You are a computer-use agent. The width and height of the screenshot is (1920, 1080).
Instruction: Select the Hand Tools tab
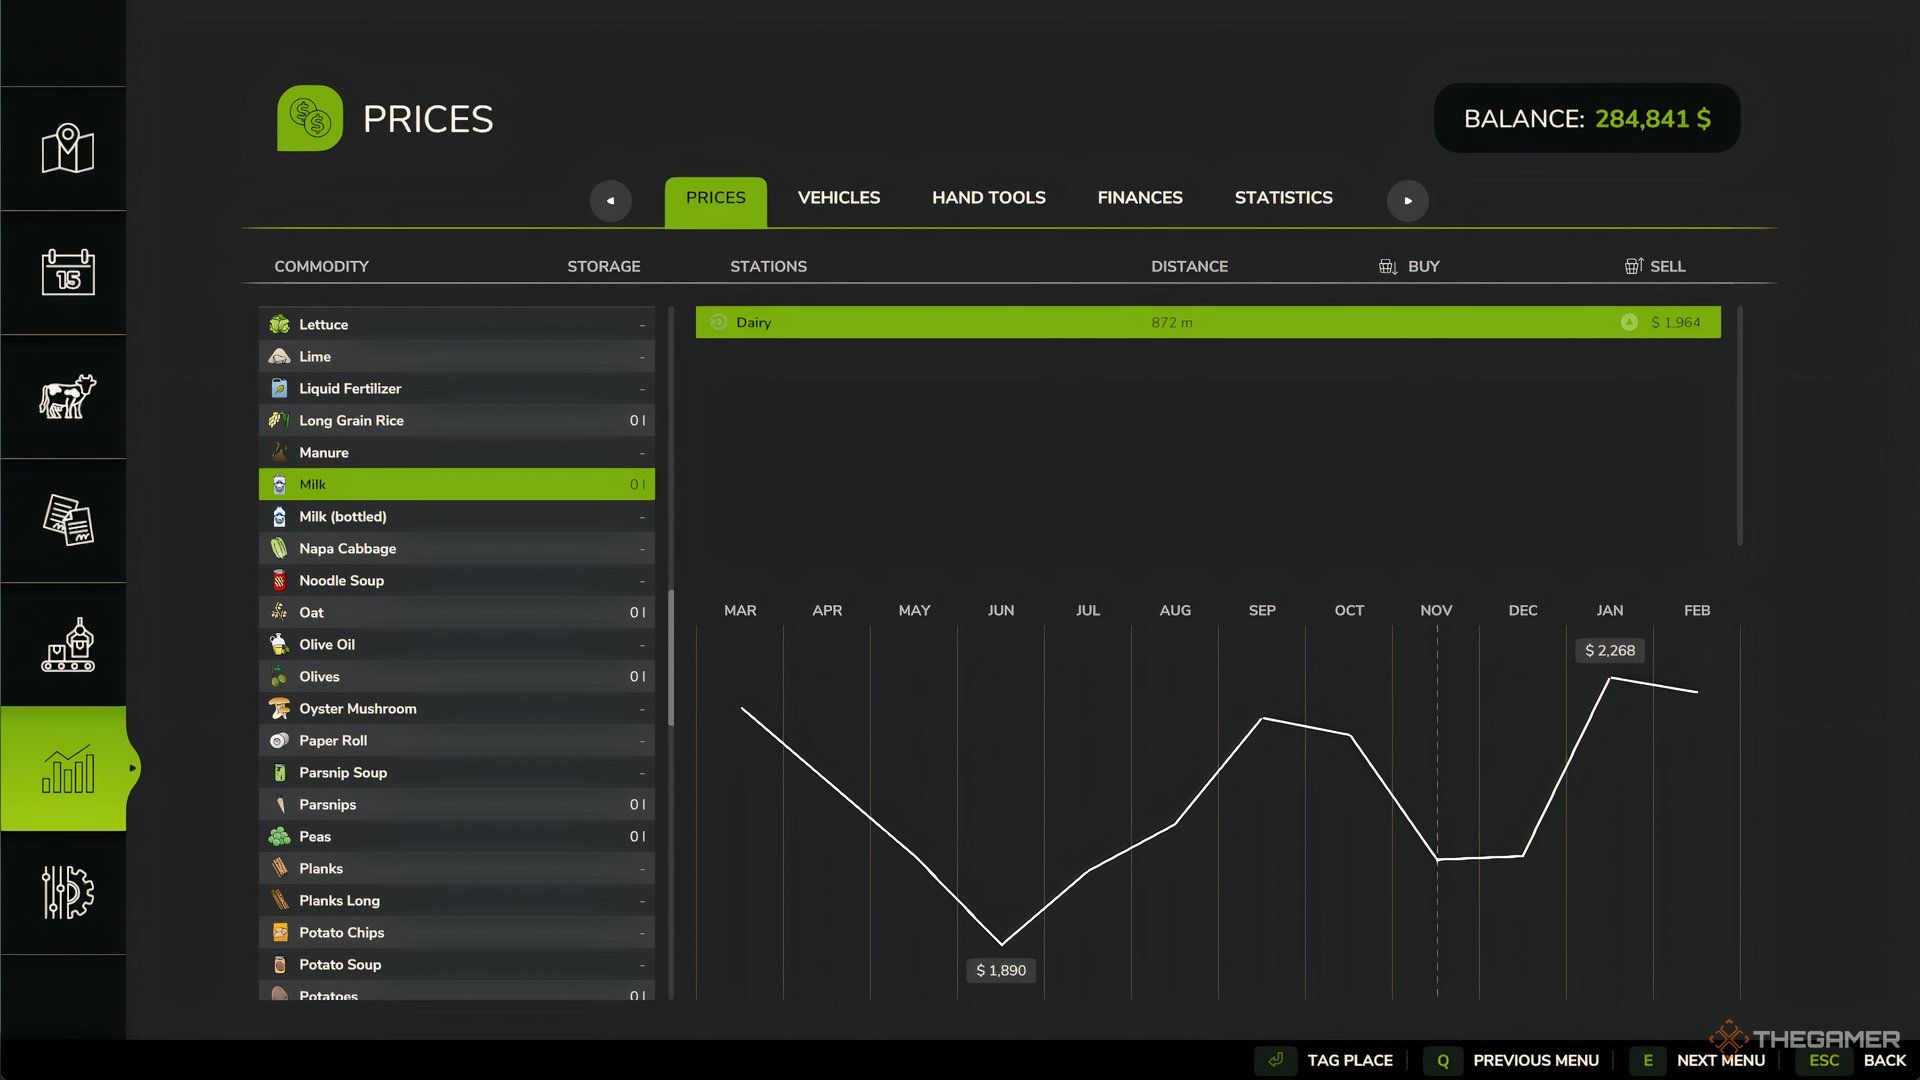click(x=989, y=198)
